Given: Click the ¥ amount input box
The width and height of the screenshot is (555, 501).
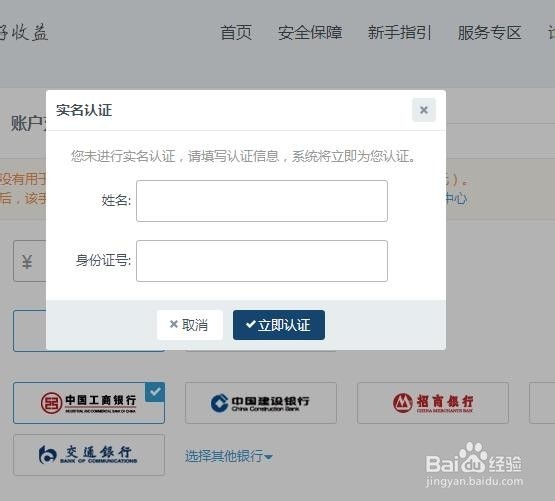Looking at the screenshot, I should coord(30,261).
